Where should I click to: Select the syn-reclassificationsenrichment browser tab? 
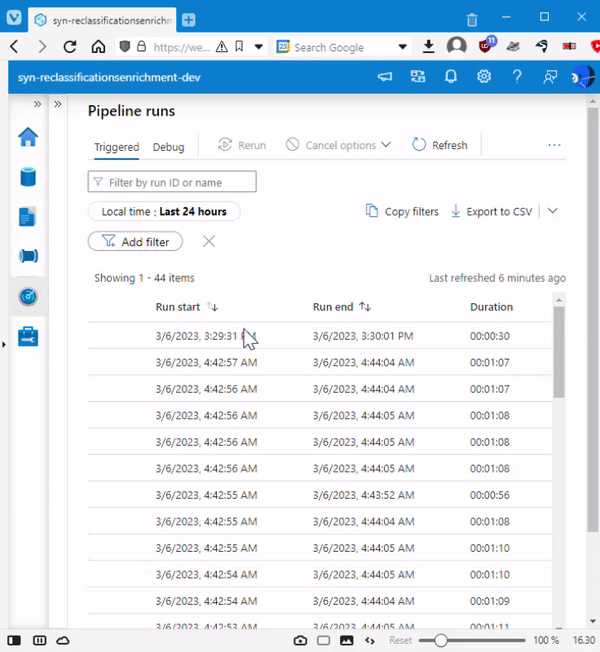coord(102,20)
